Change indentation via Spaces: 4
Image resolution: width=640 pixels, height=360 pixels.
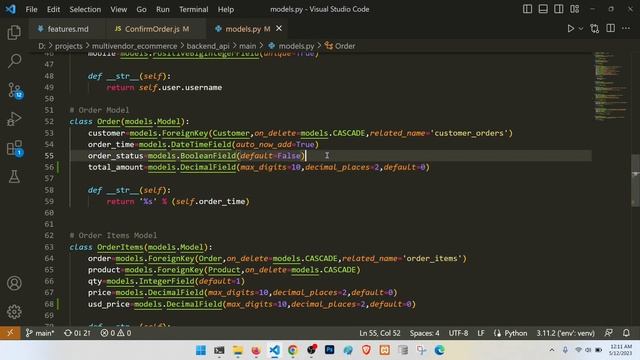(x=424, y=333)
